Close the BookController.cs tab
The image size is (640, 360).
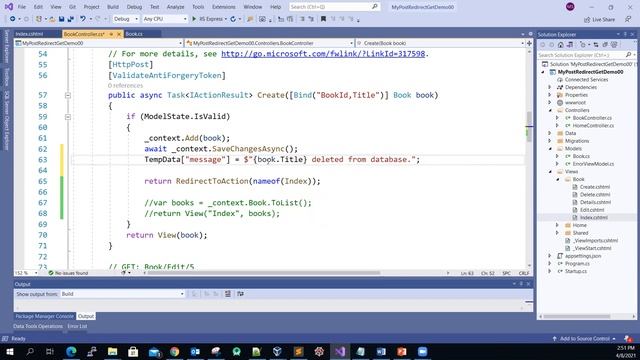click(119, 34)
